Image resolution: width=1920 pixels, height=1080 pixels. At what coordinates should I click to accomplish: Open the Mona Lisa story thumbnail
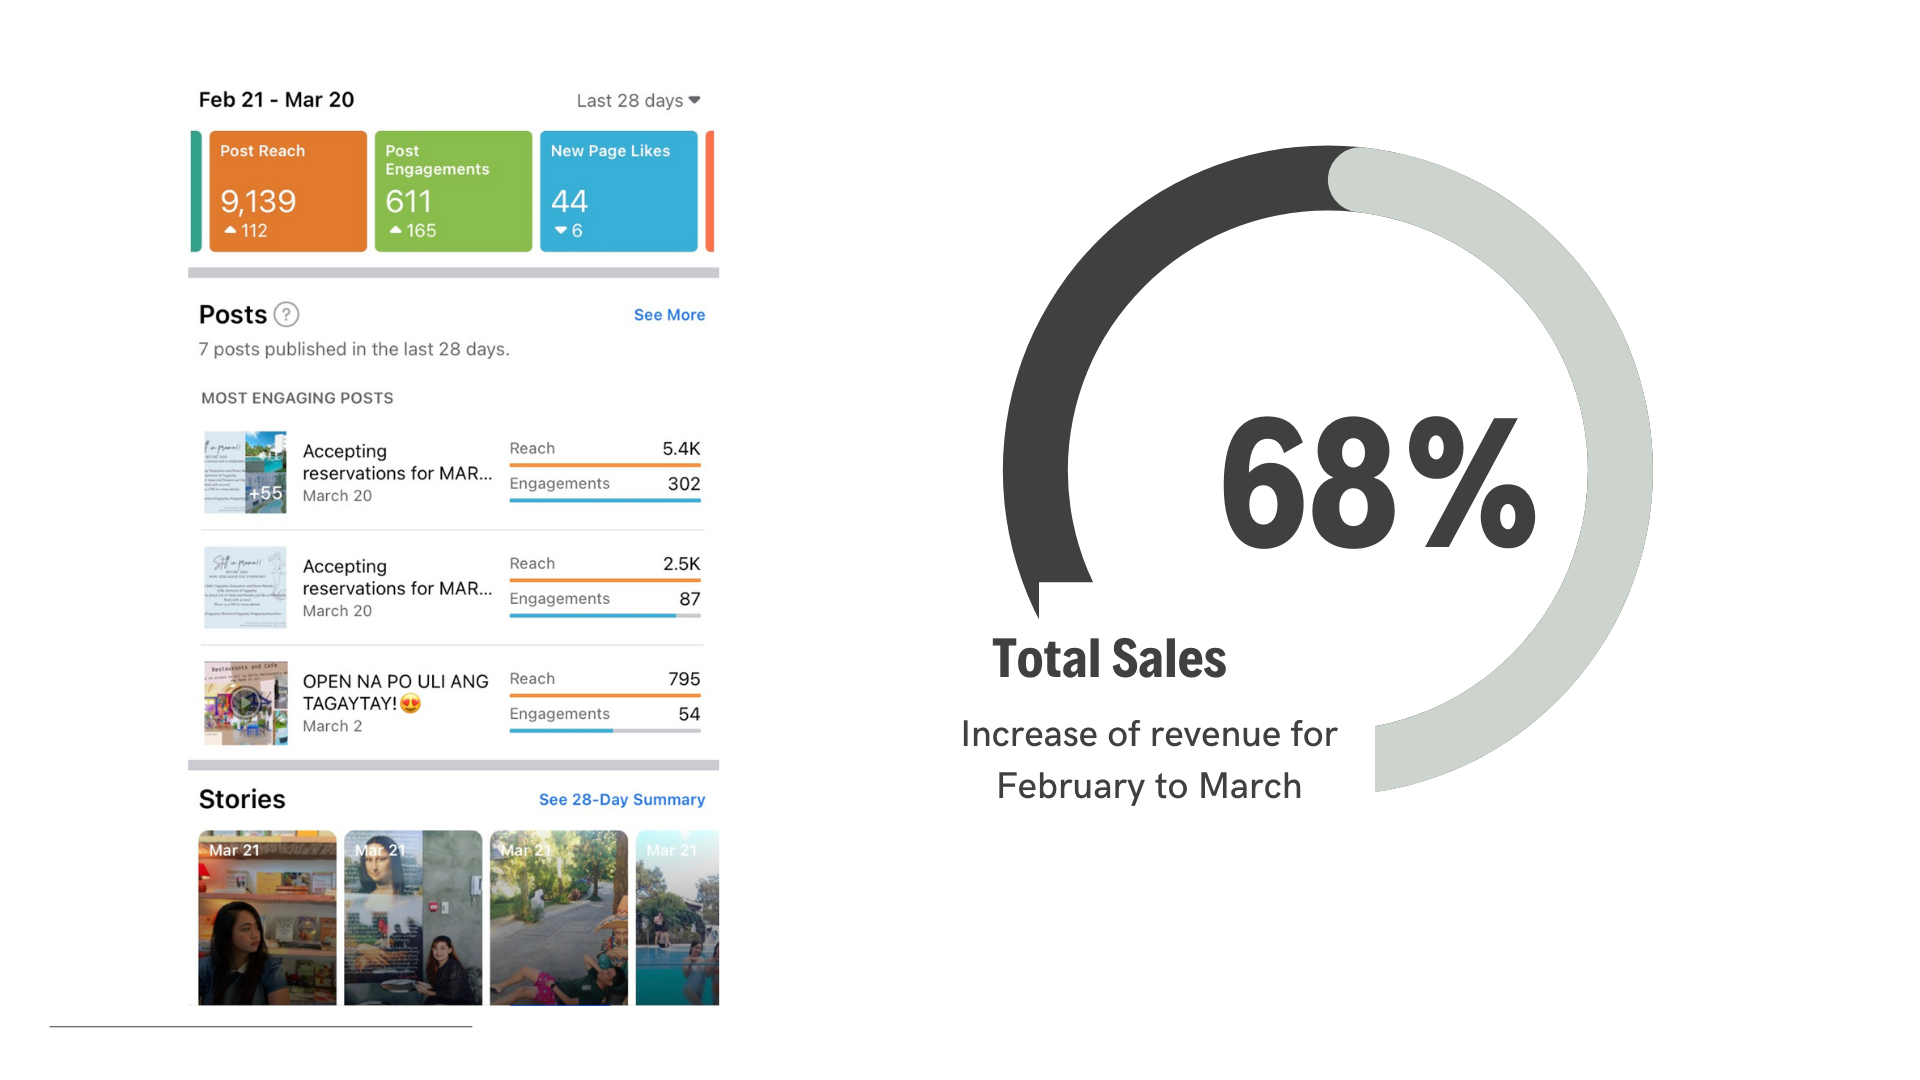[x=413, y=917]
